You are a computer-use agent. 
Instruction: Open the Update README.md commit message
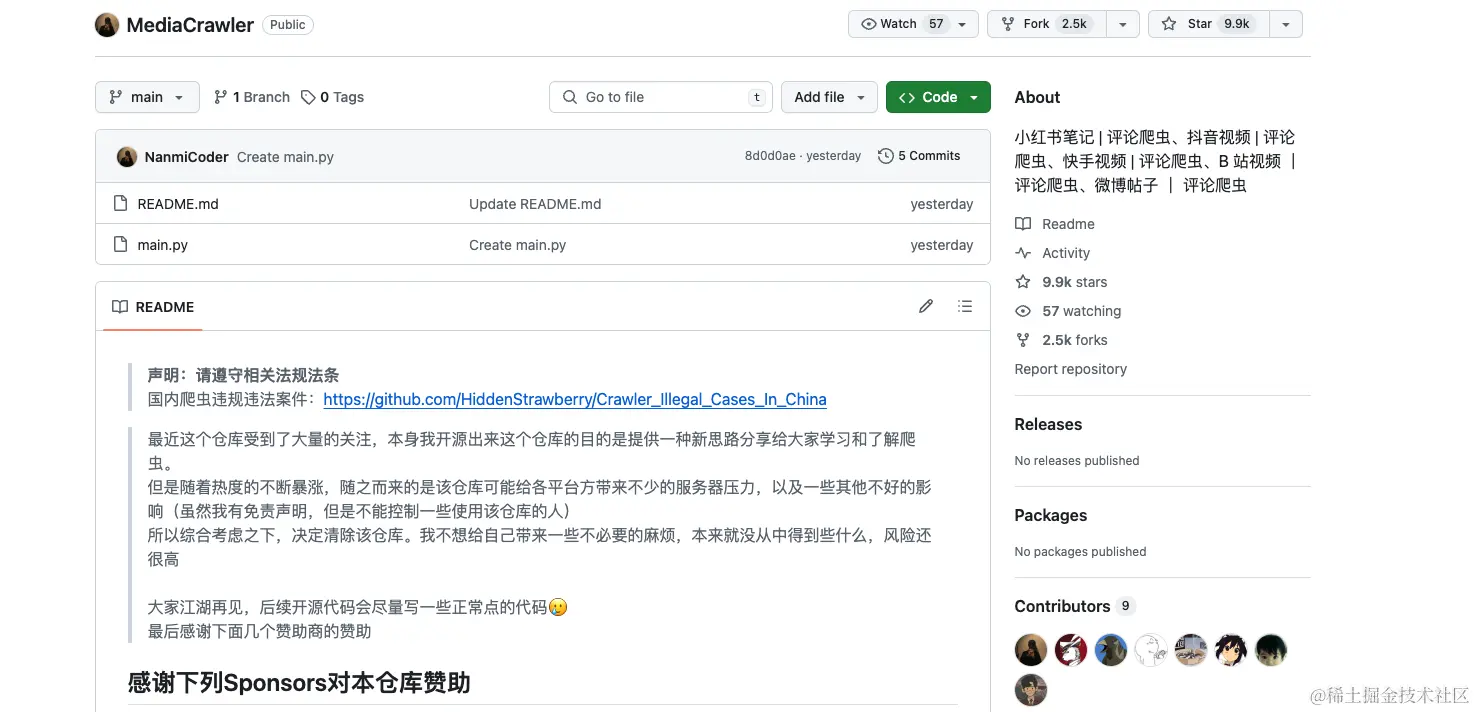tap(535, 204)
